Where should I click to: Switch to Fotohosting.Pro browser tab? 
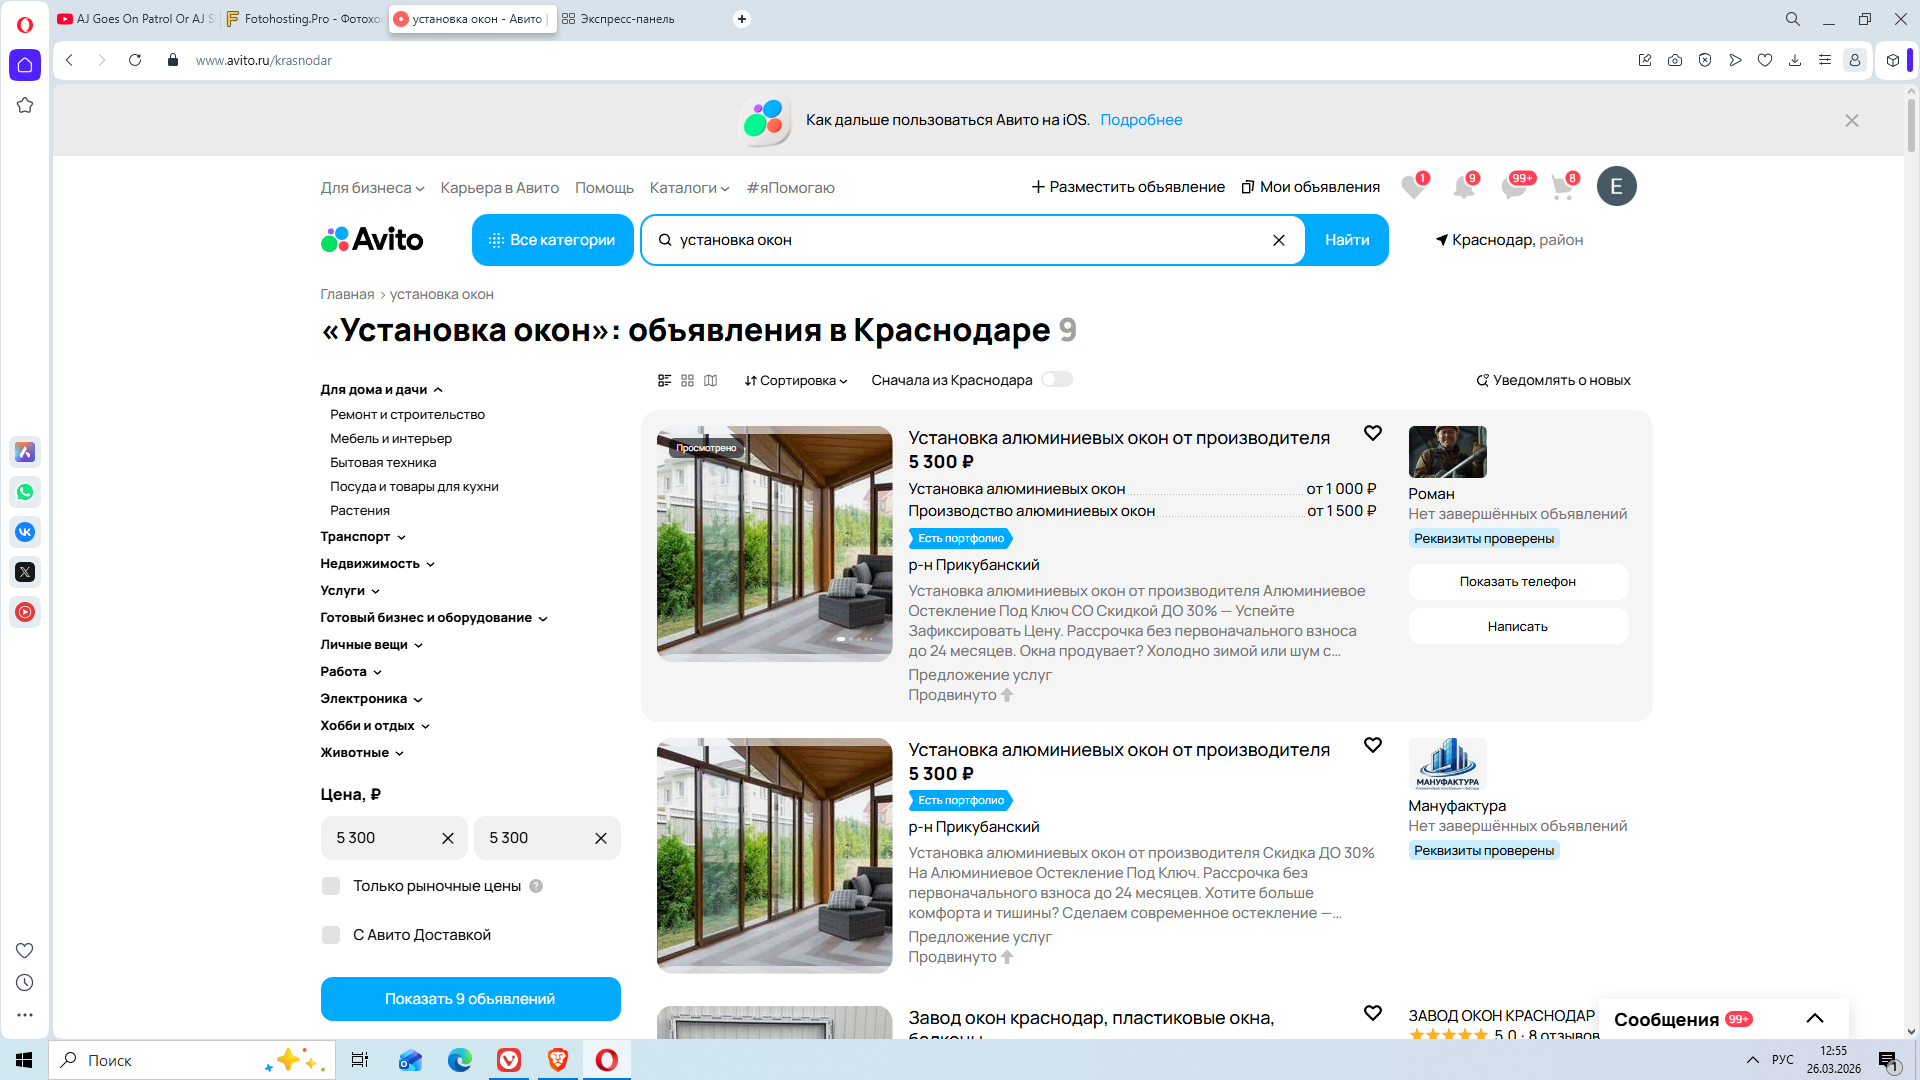303,19
